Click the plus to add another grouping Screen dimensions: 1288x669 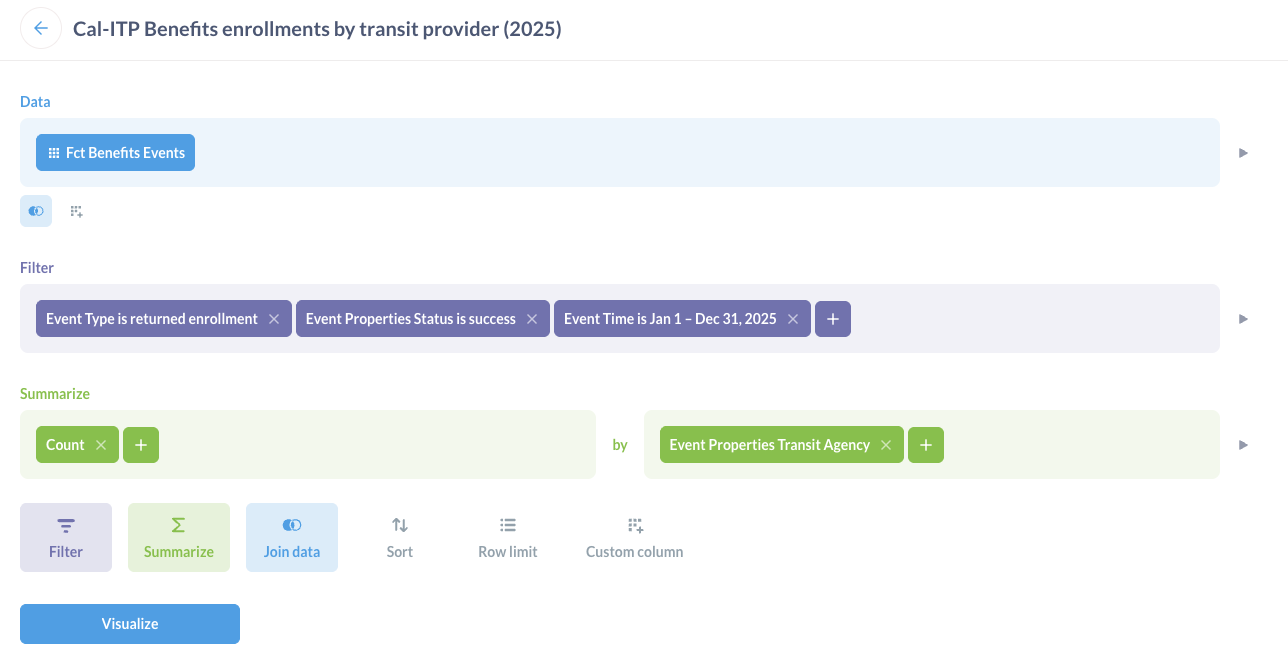click(925, 444)
